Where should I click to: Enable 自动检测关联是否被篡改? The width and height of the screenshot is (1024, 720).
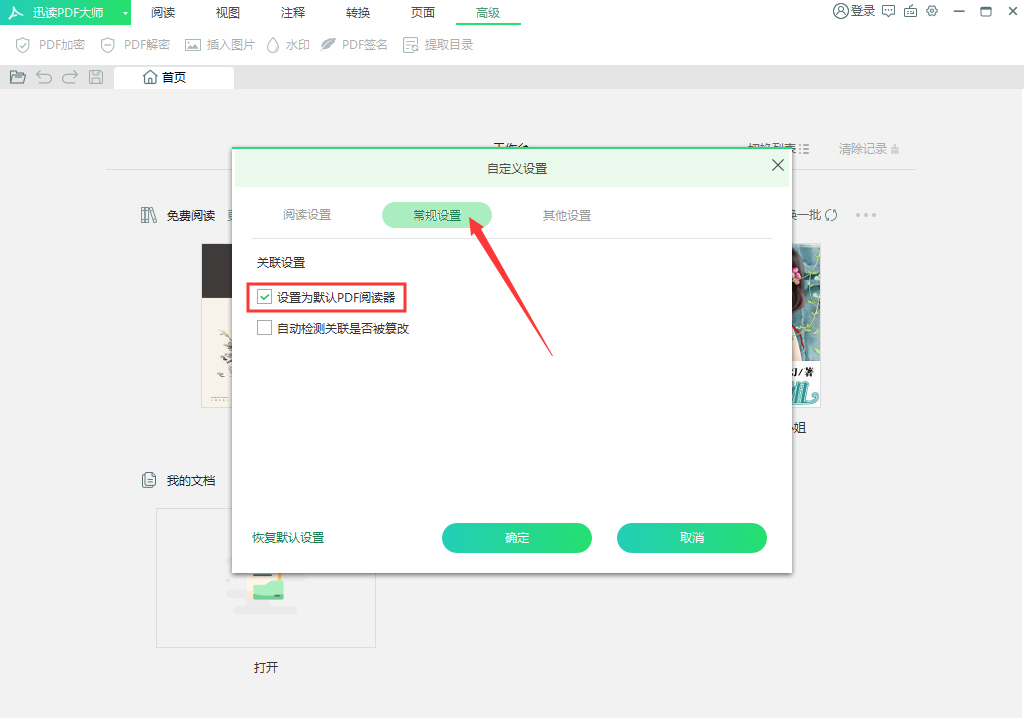click(265, 327)
